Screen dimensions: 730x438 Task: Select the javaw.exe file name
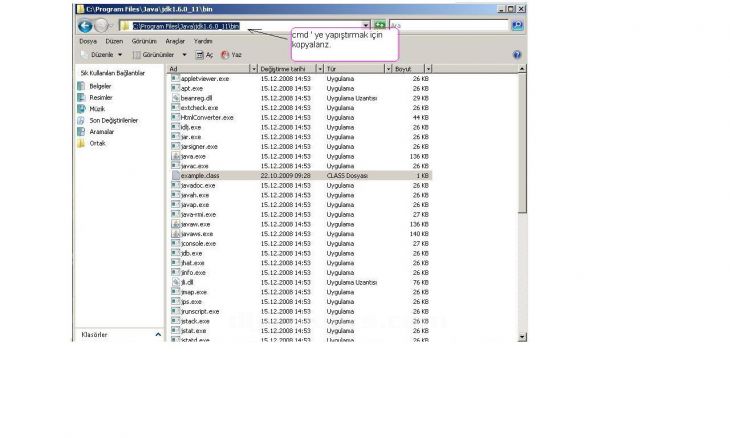(196, 224)
